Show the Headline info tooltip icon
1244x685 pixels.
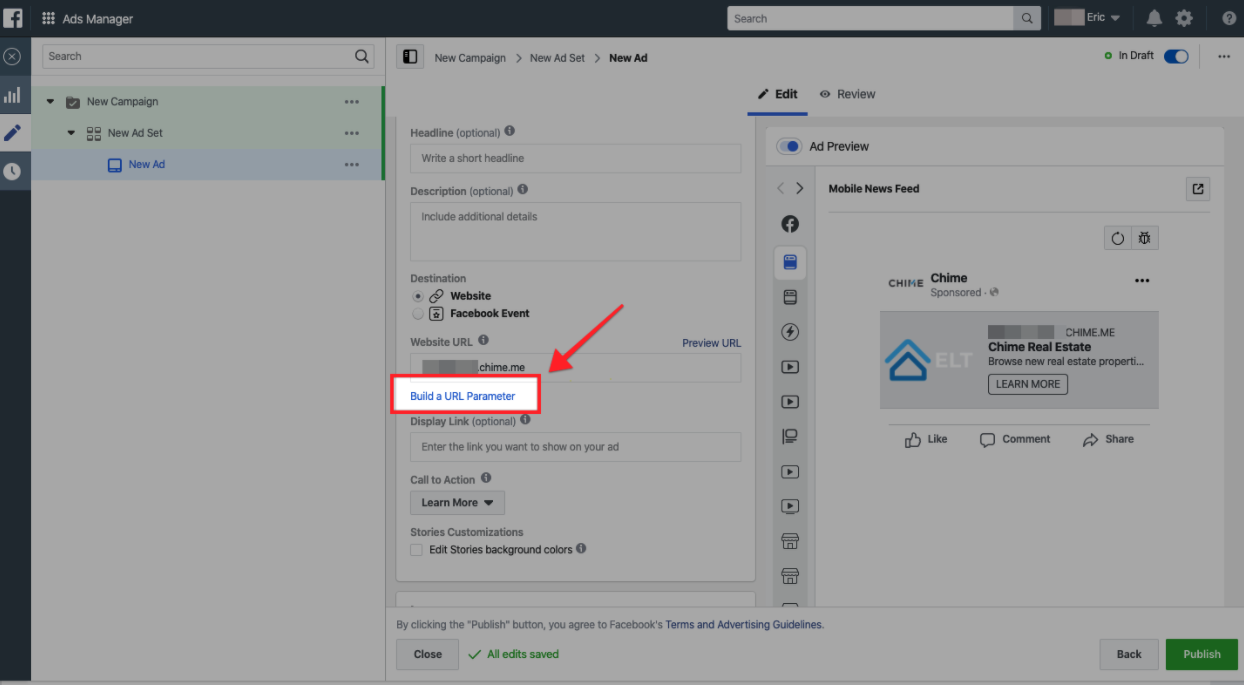coord(510,131)
